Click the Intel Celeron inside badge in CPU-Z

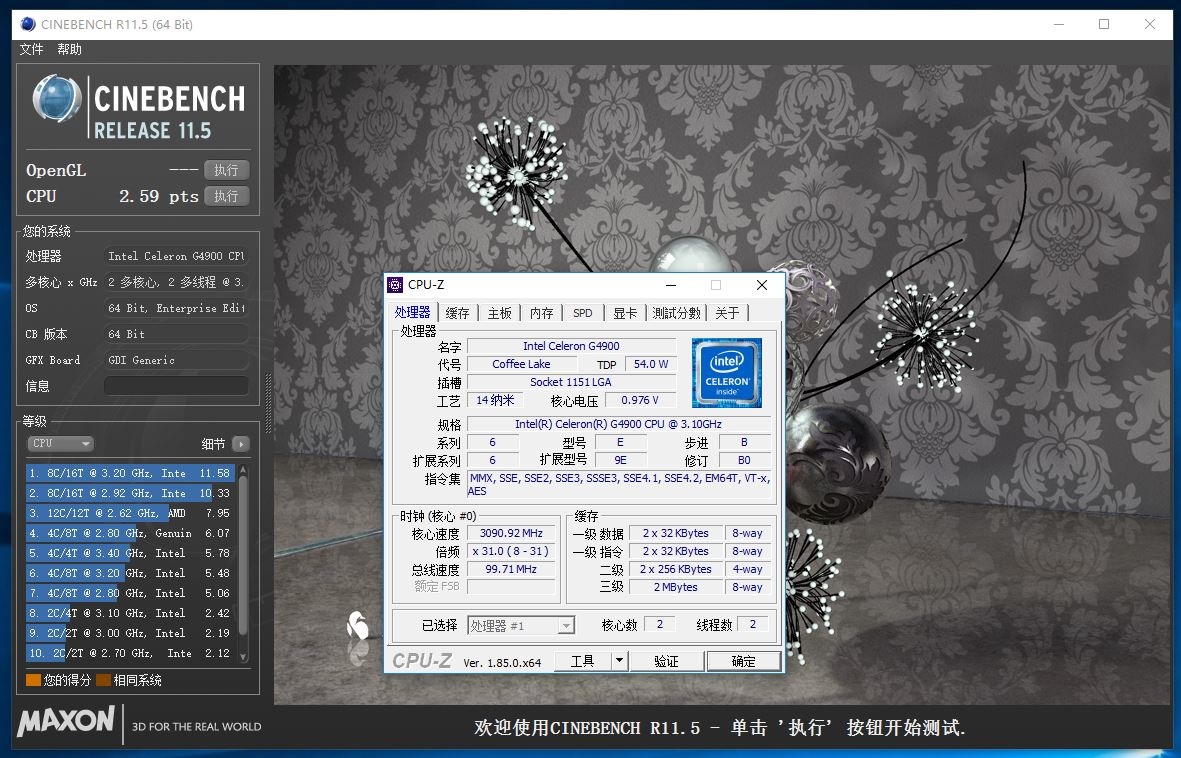pyautogui.click(x=726, y=373)
